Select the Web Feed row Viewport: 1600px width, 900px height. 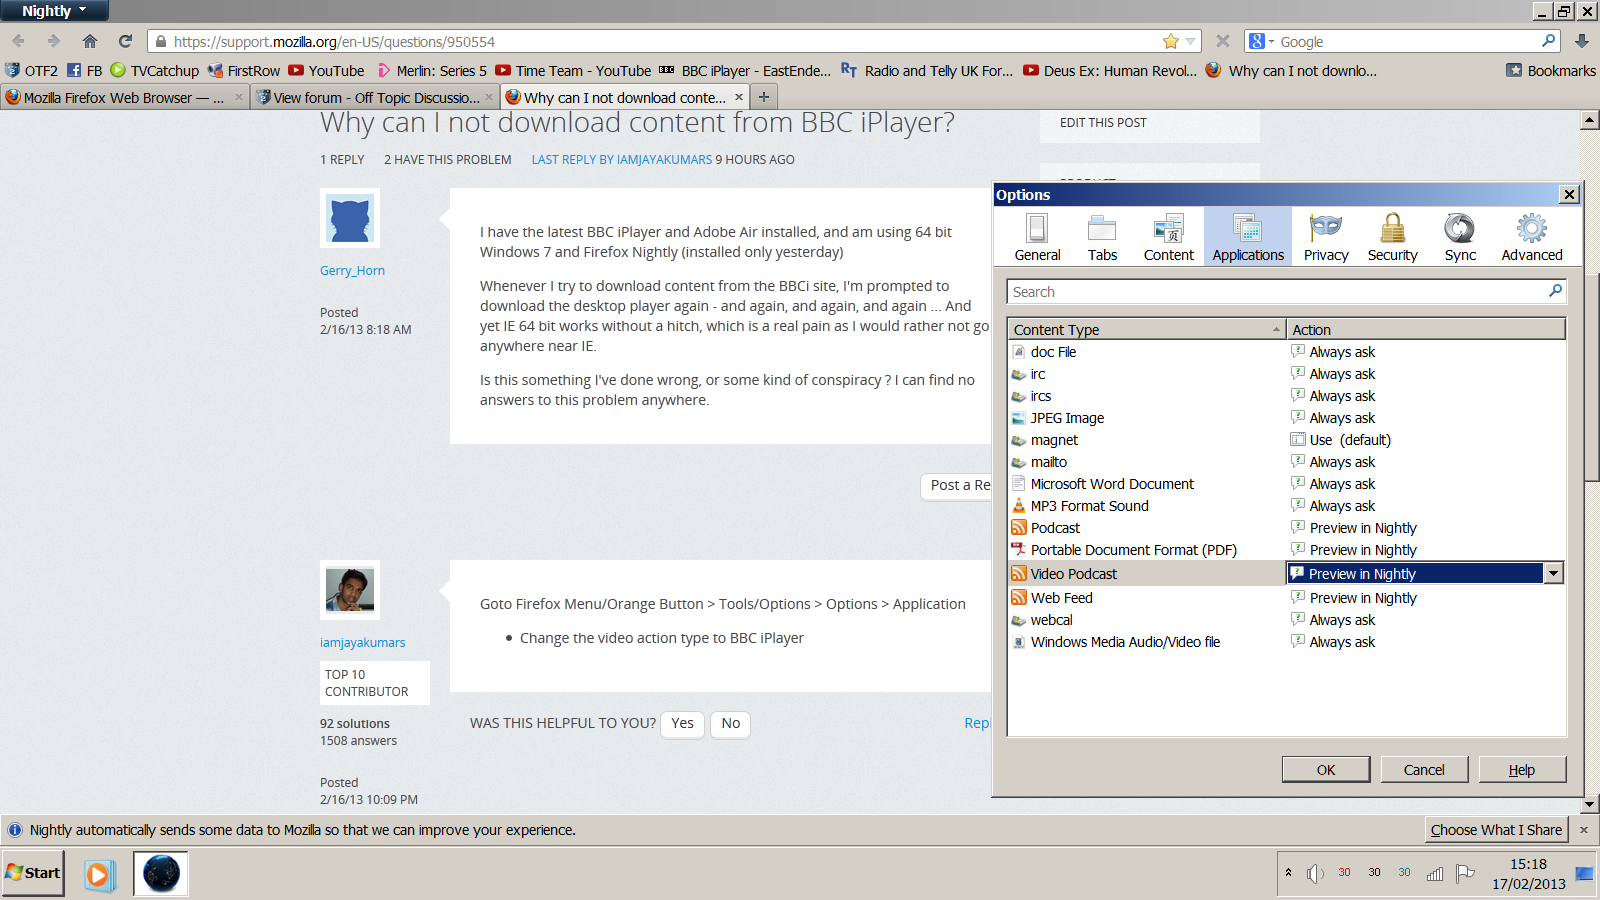(1286, 598)
